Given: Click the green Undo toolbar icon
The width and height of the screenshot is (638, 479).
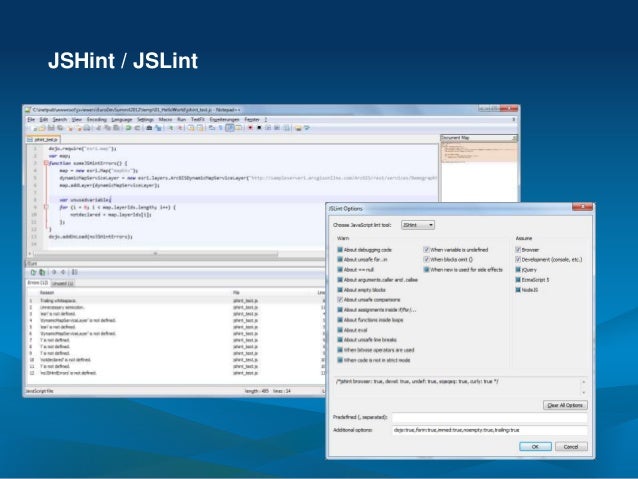Looking at the screenshot, I should [x=127, y=128].
